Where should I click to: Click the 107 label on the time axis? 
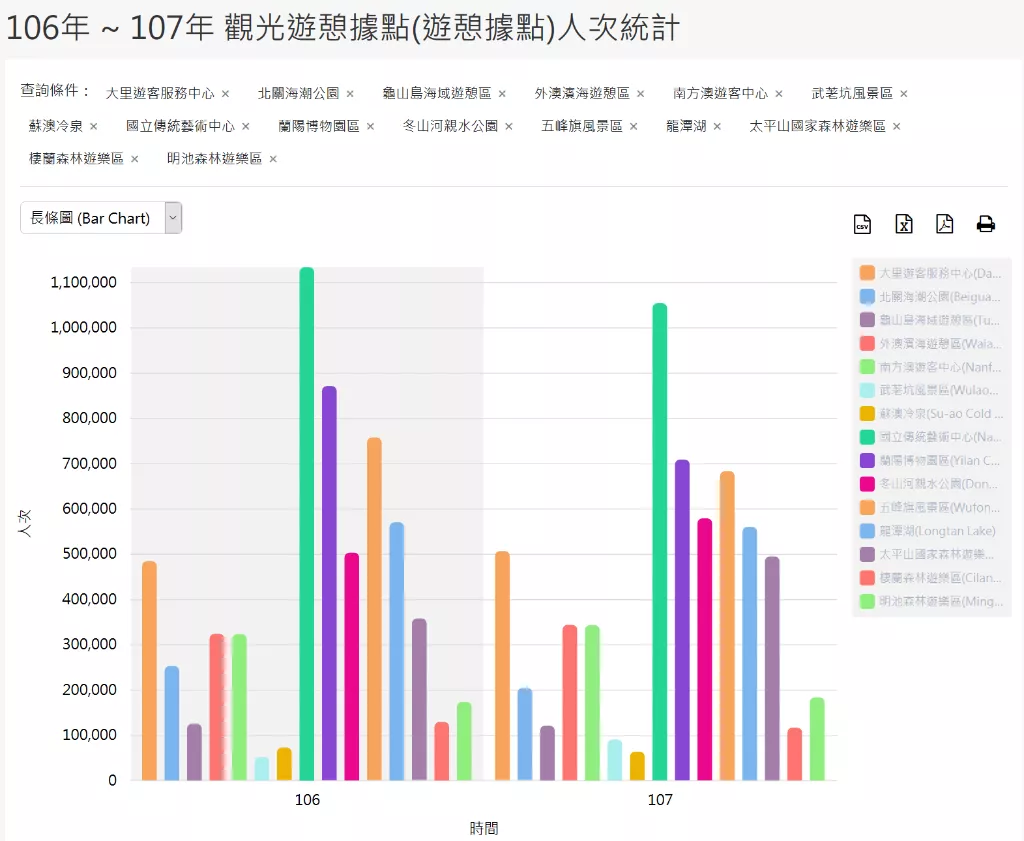click(660, 800)
